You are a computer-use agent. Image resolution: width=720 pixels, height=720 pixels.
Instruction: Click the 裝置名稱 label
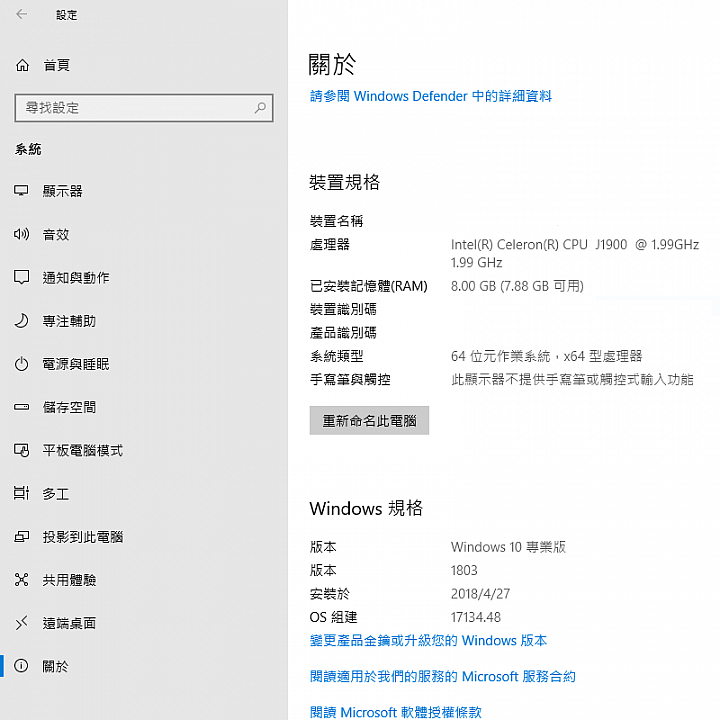click(x=336, y=221)
